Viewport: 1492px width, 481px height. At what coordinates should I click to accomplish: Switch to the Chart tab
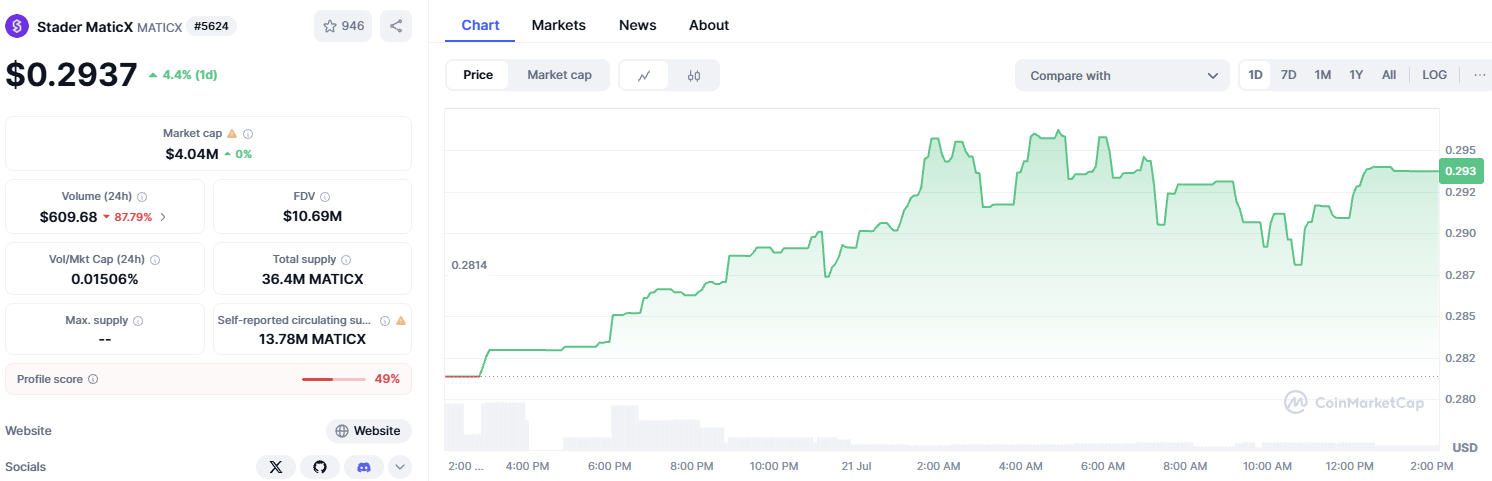click(x=480, y=25)
